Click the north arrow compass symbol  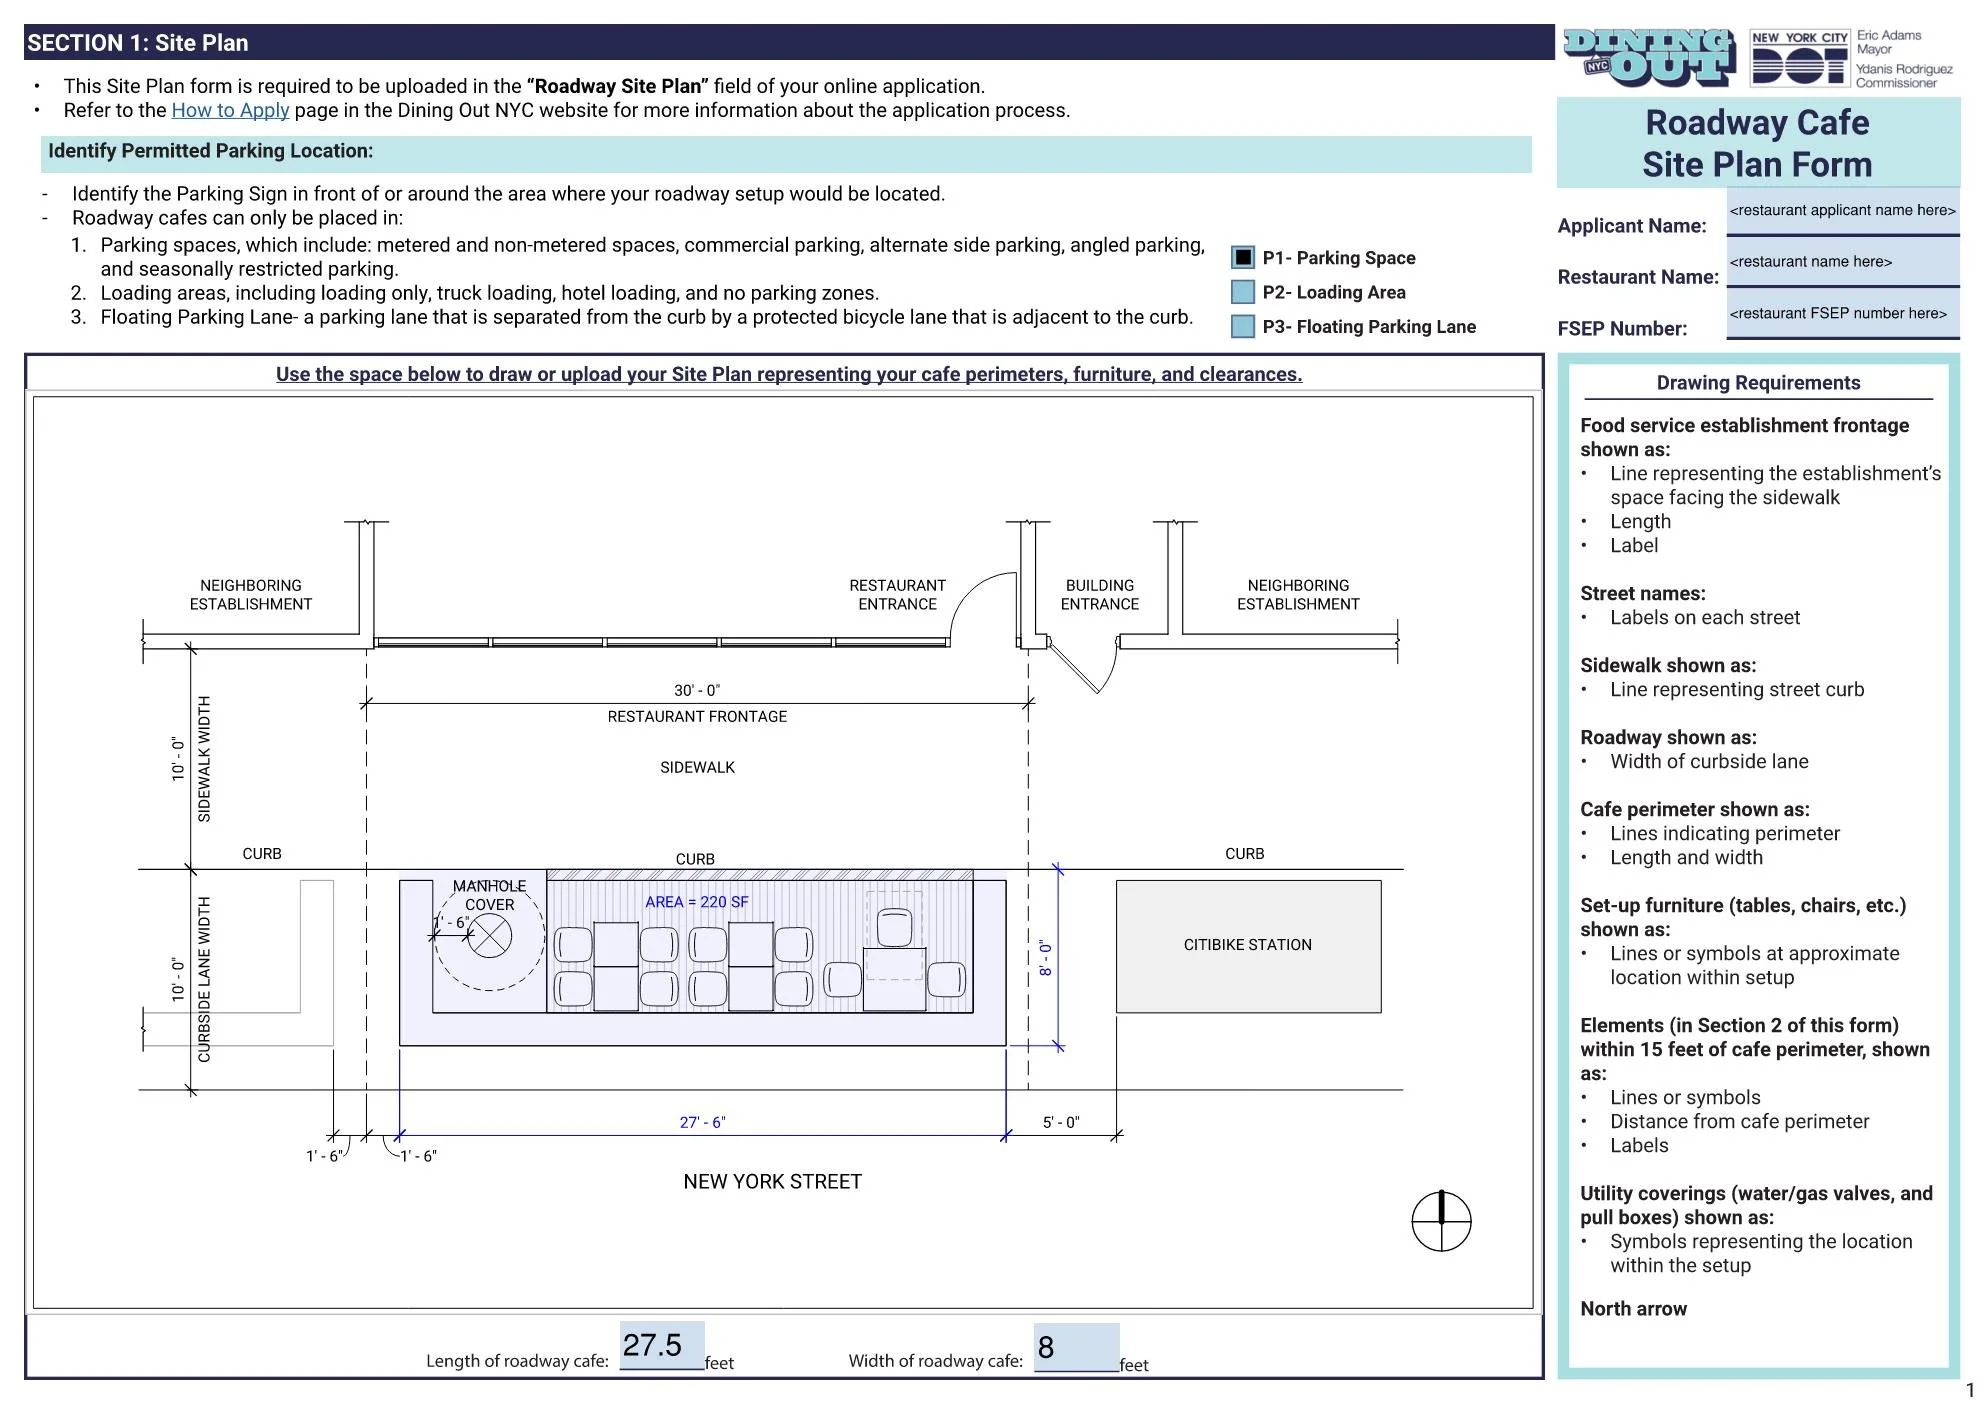pos(1441,1221)
